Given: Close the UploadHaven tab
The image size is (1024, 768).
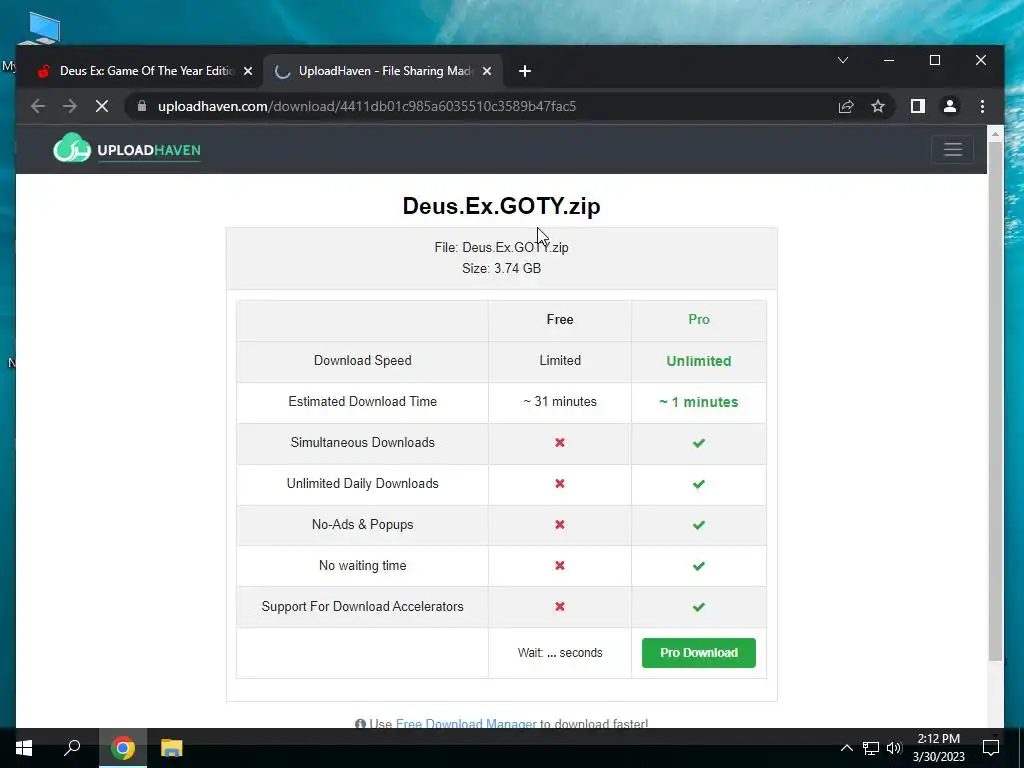Looking at the screenshot, I should 487,71.
